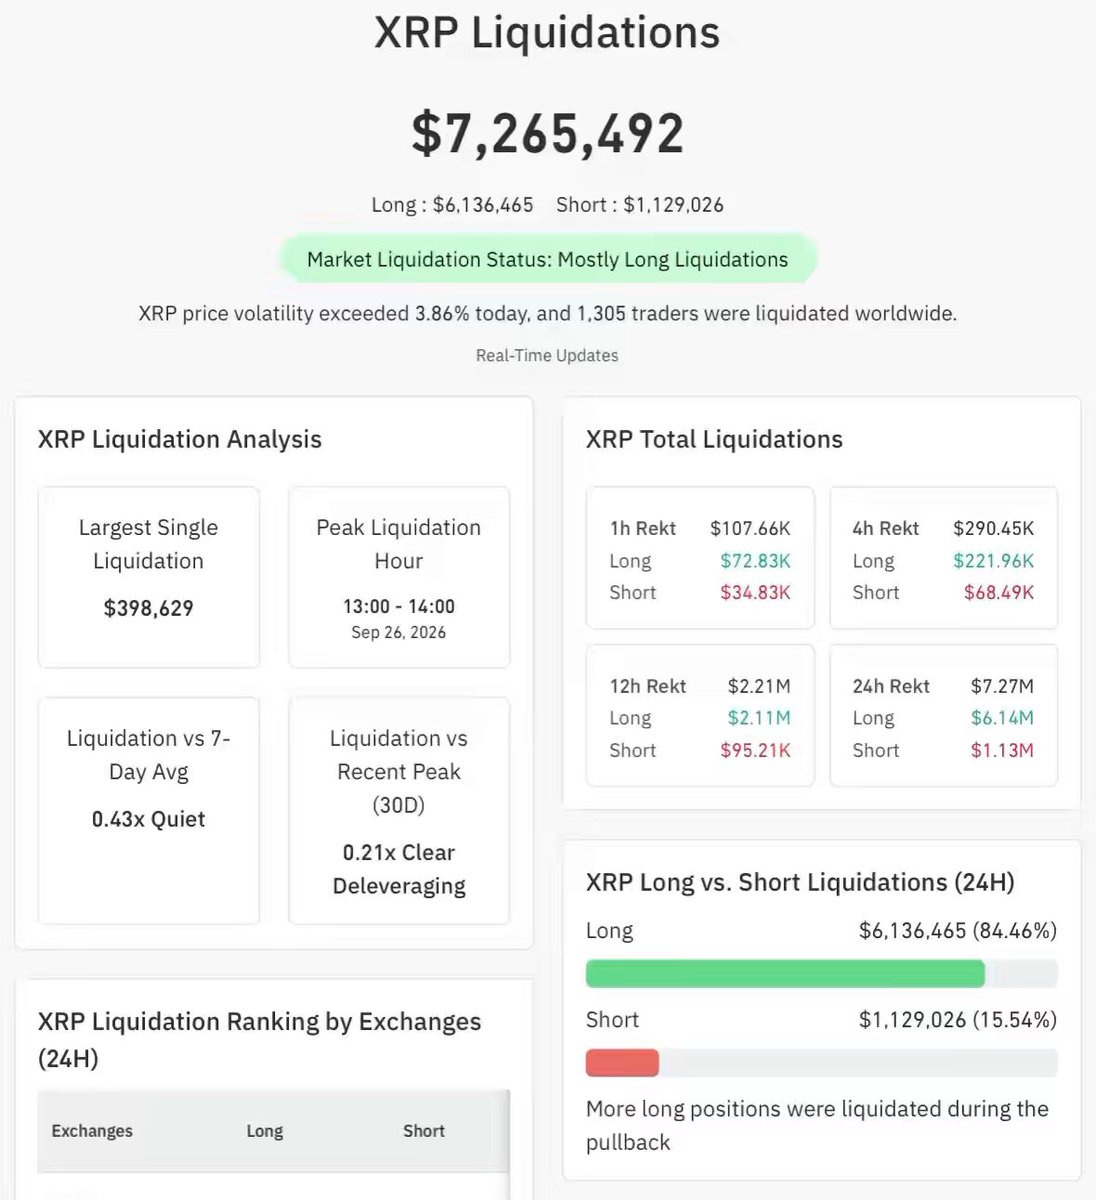Screen dimensions: 1096x1200
Task: Click the Long : $6,136,465 summary
Action: pyautogui.click(x=452, y=205)
